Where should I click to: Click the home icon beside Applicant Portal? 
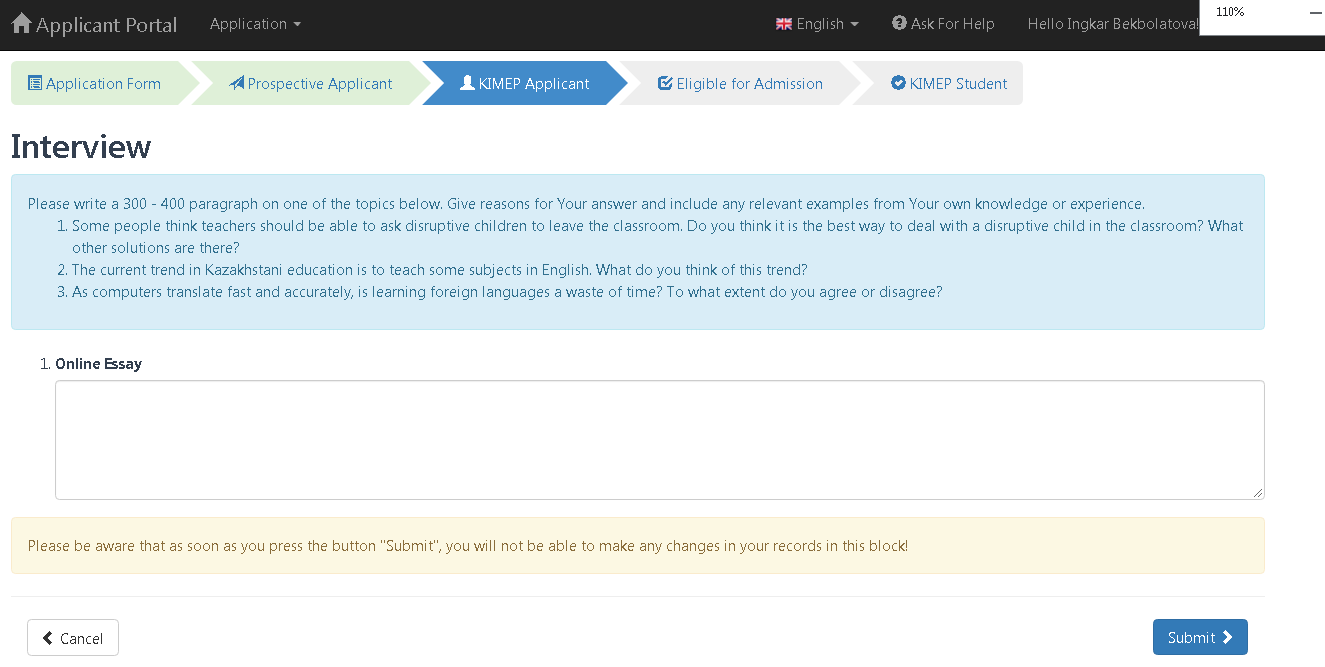click(x=21, y=23)
